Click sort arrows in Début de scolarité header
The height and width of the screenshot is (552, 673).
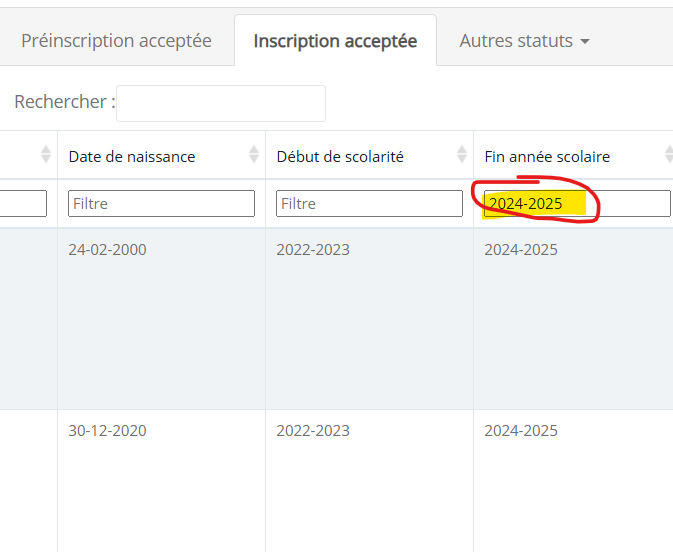pyautogui.click(x=462, y=154)
